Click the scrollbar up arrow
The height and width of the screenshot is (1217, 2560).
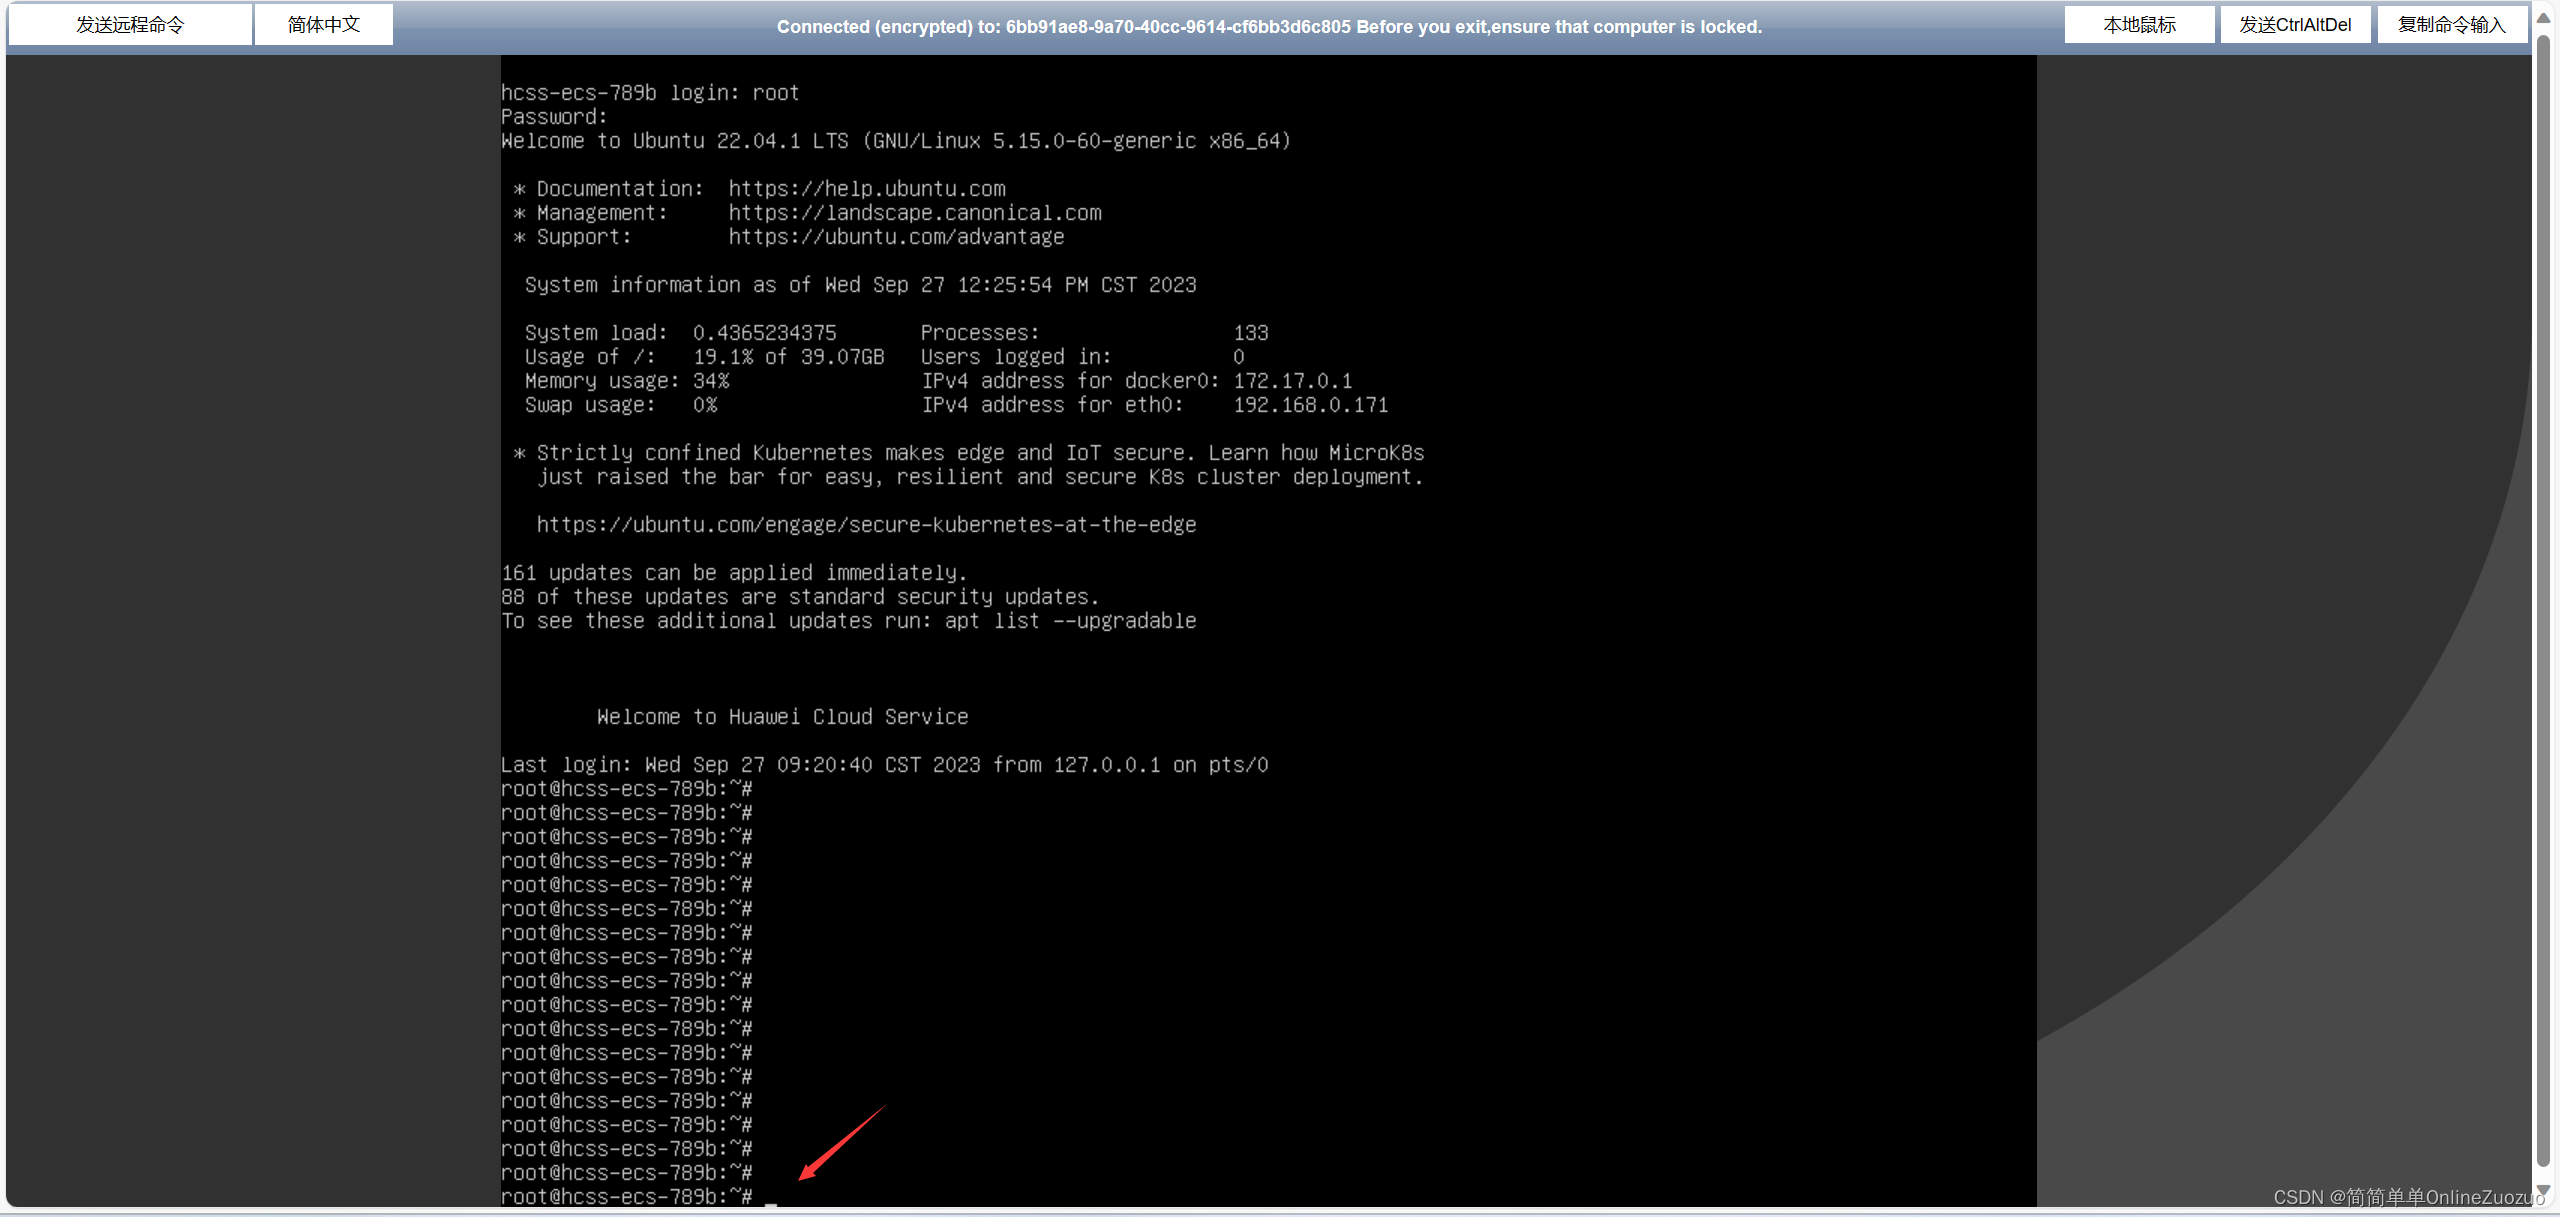2543,18
